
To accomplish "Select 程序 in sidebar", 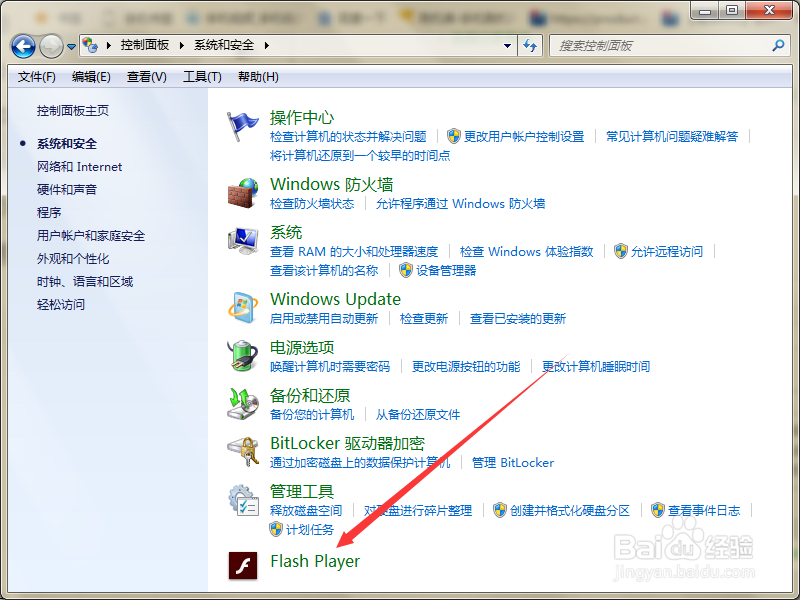I will pos(49,213).
